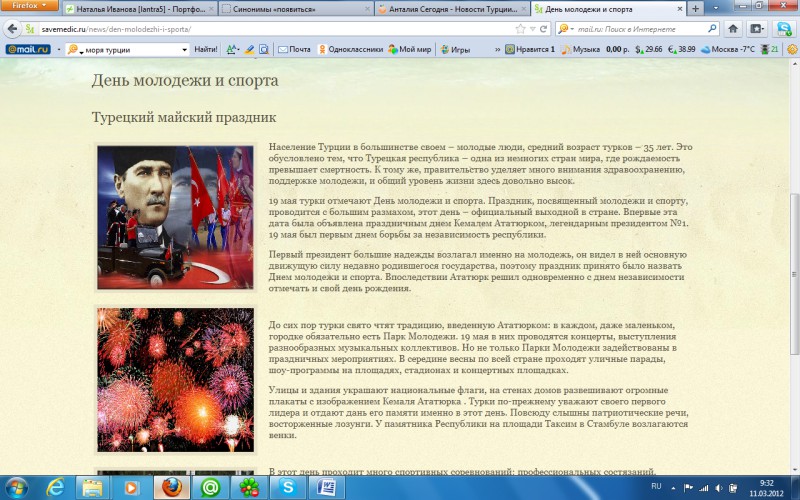Screen dimensions: 800x500
Task: Launch Internet Explorer from the taskbar
Action: pyautogui.click(x=55, y=488)
